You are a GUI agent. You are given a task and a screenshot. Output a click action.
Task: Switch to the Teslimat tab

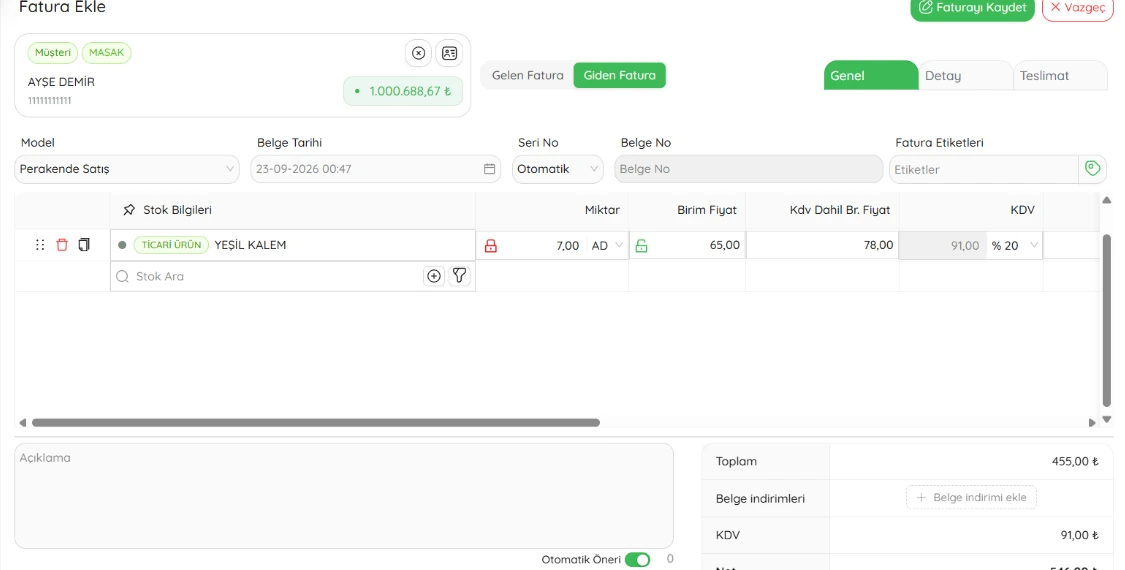[x=1060, y=75]
